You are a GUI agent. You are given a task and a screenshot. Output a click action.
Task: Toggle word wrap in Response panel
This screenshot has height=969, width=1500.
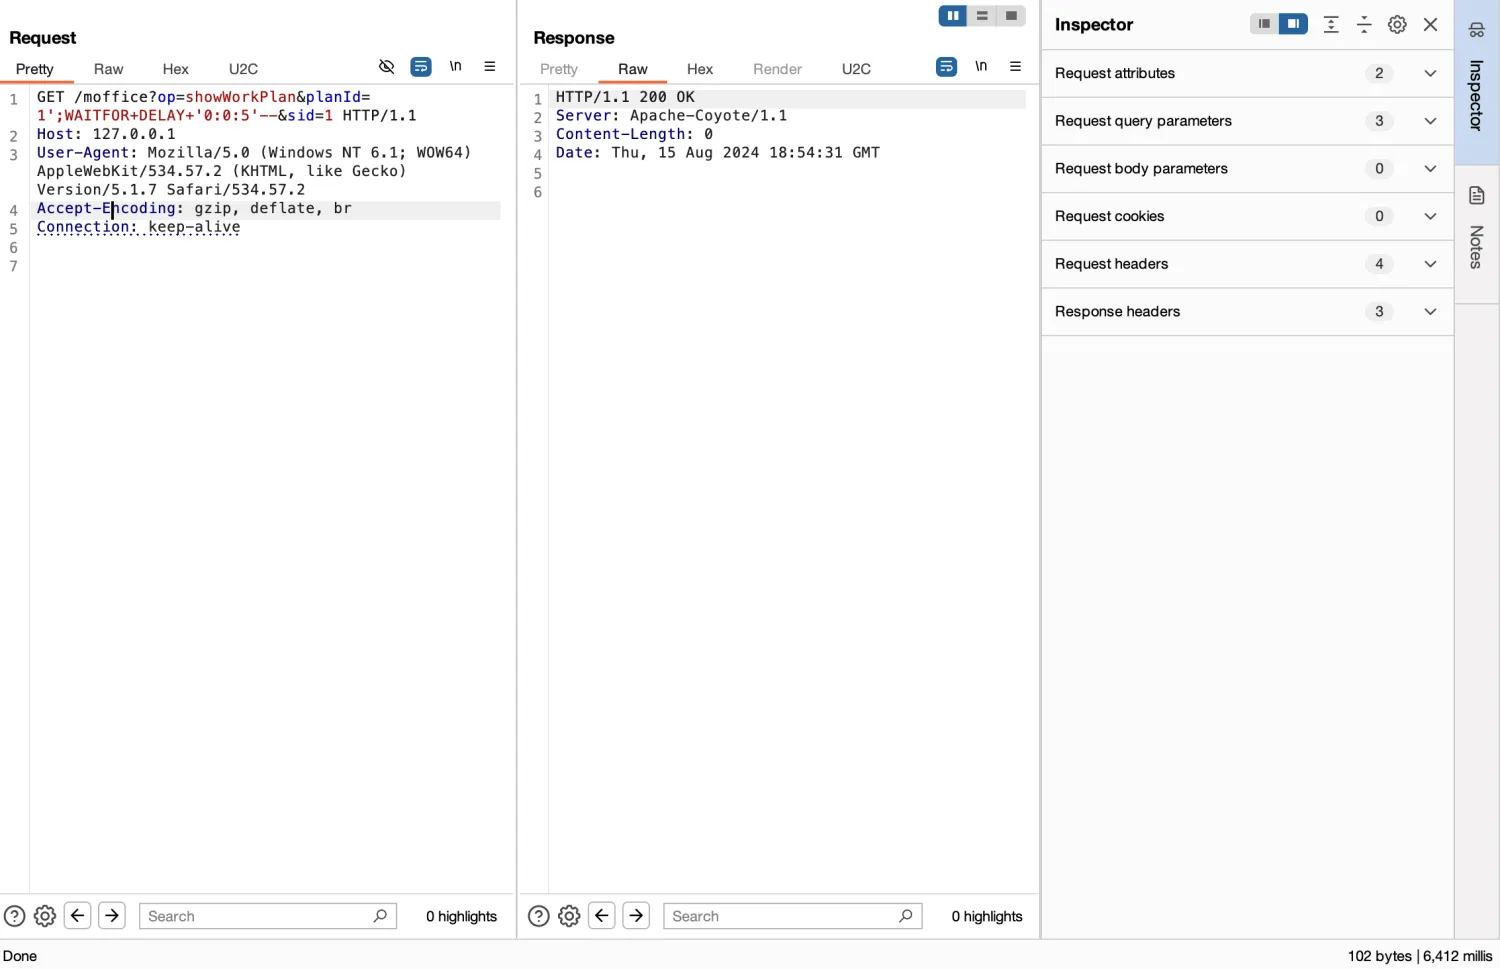click(x=946, y=67)
